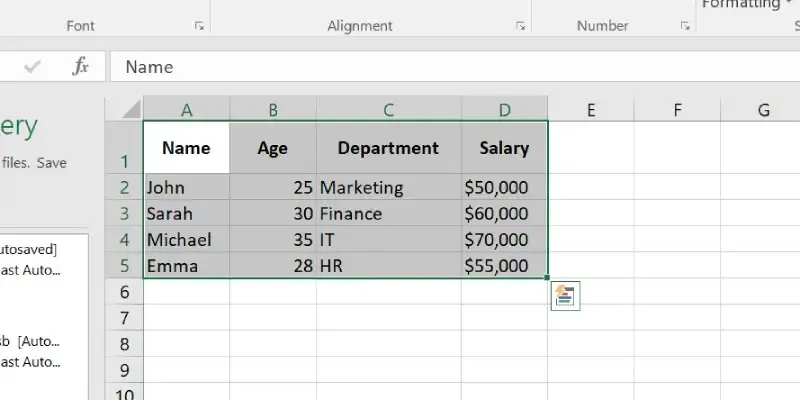
Task: Select row 2 header
Action: pyautogui.click(x=124, y=187)
